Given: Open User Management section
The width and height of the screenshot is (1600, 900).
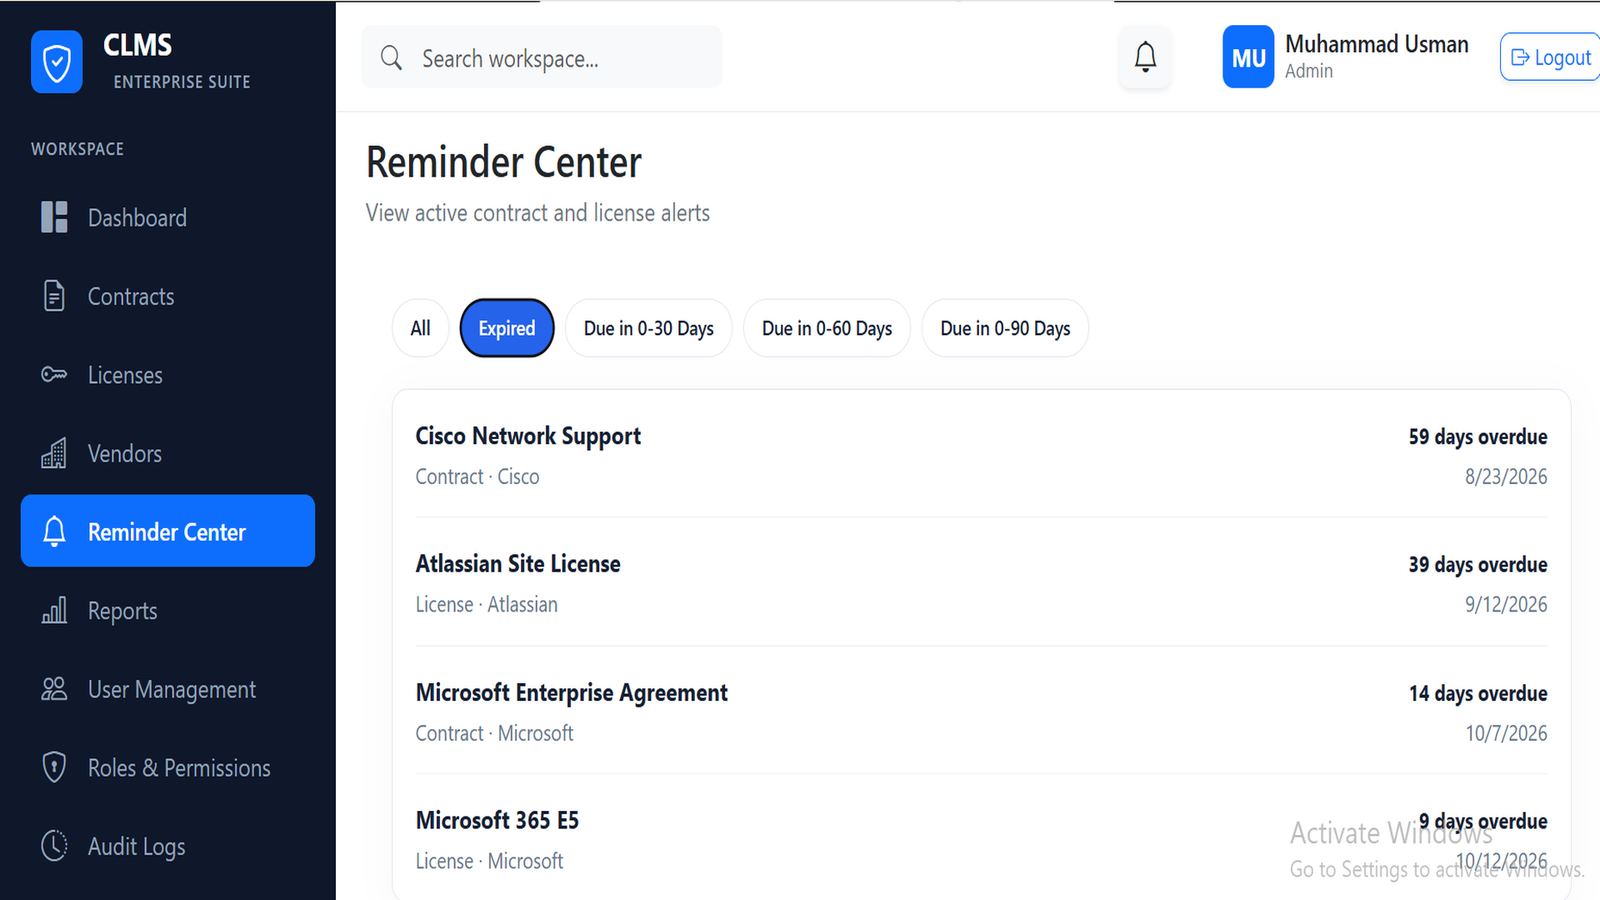Looking at the screenshot, I should click(x=168, y=689).
